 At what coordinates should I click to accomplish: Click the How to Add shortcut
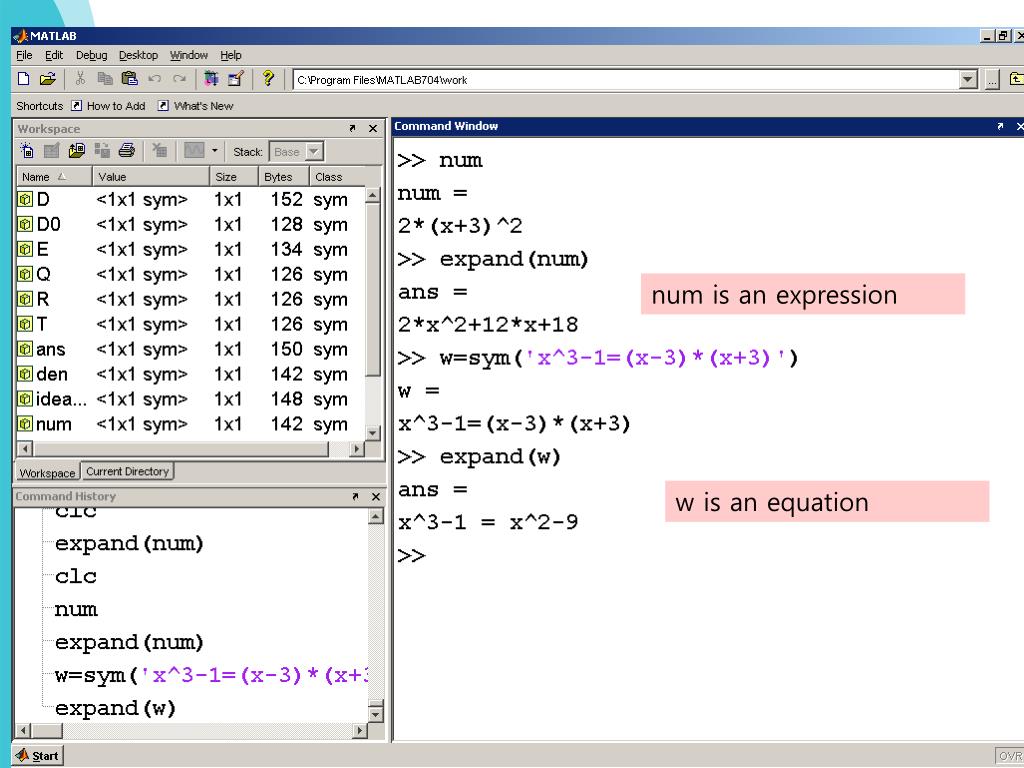pos(108,106)
